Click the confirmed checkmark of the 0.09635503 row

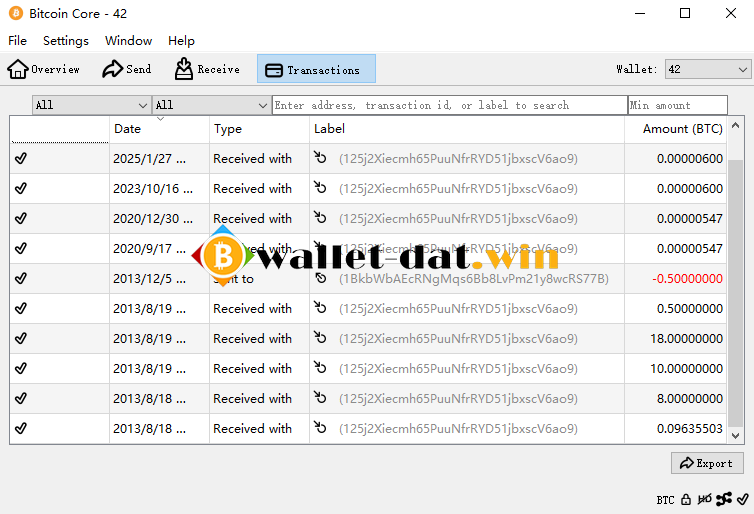point(21,428)
